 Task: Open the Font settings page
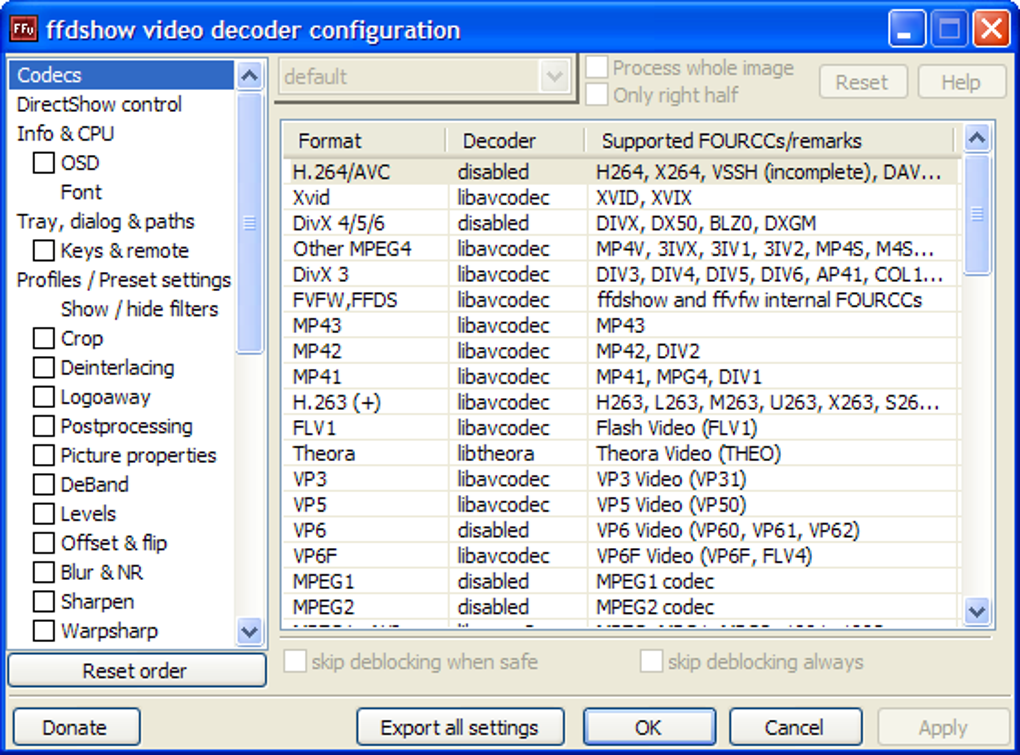(81, 192)
